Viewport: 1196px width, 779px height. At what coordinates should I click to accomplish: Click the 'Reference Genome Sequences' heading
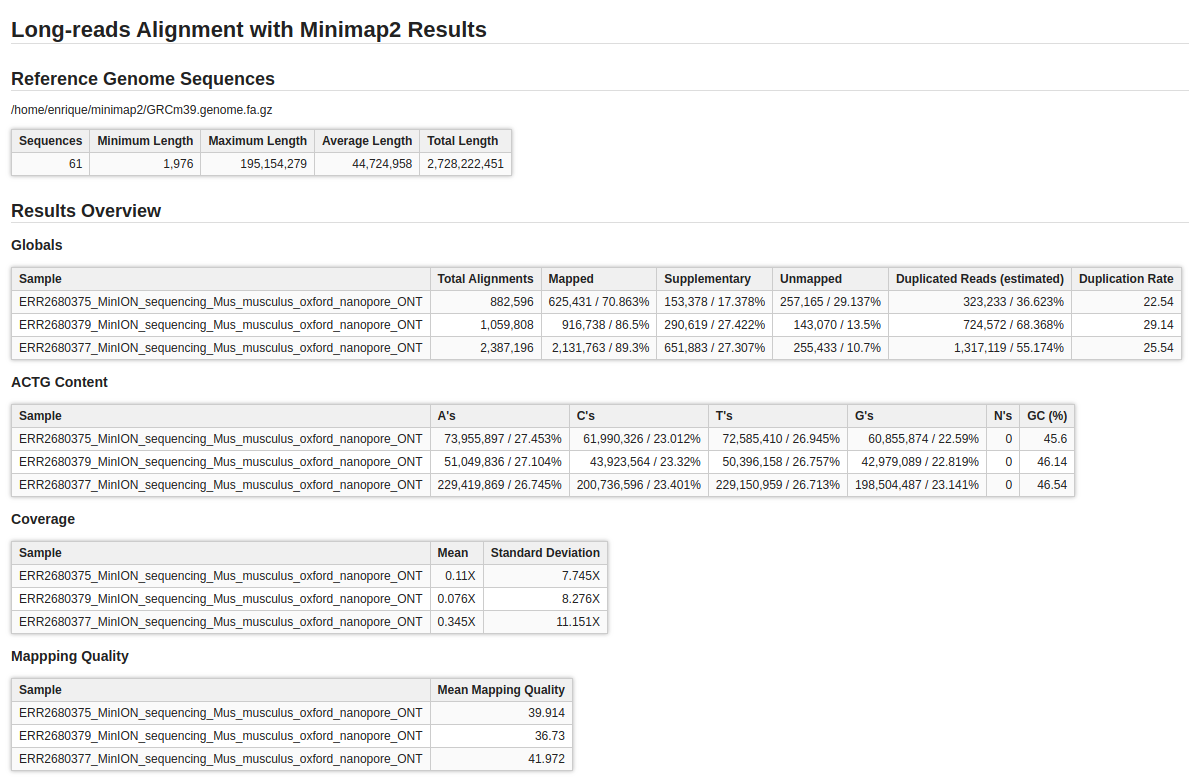143,79
